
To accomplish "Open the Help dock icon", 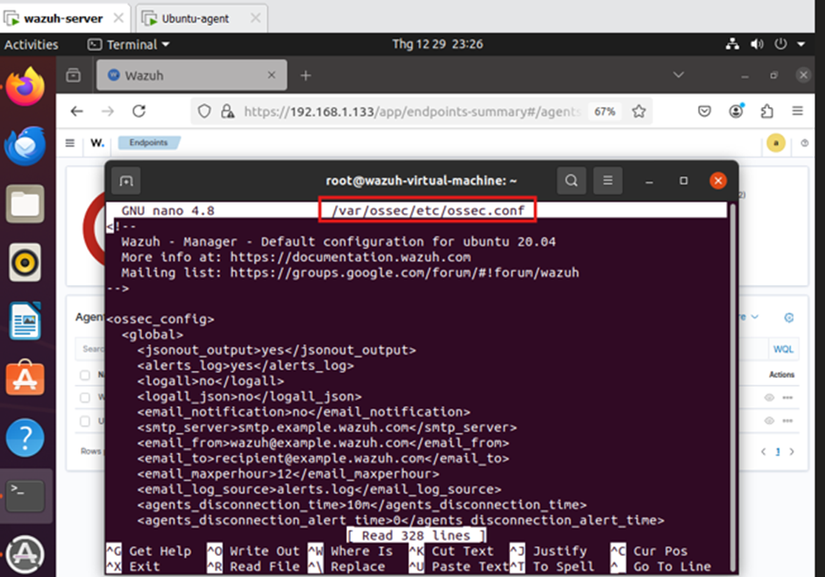I will (x=25, y=438).
